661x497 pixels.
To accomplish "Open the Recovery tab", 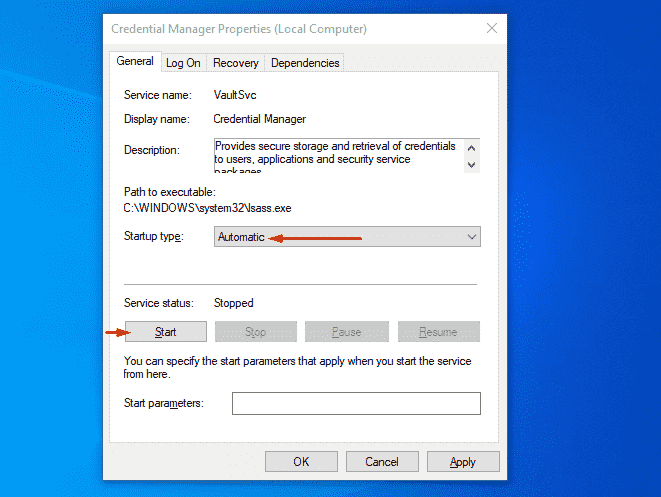I will (235, 63).
